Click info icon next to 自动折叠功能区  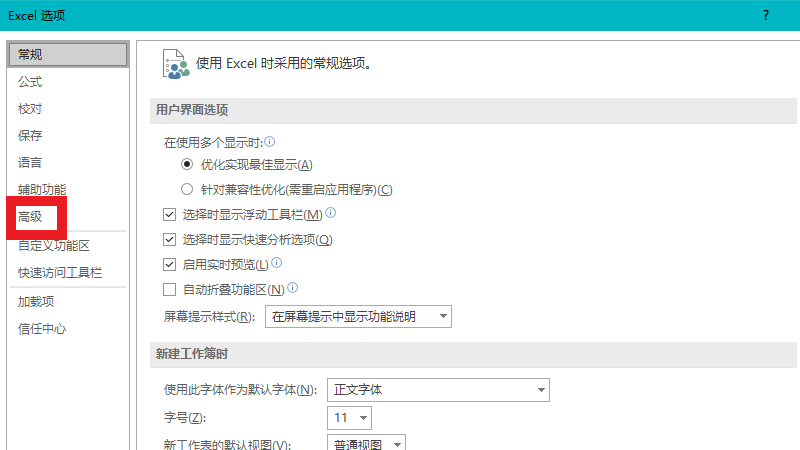tap(293, 289)
